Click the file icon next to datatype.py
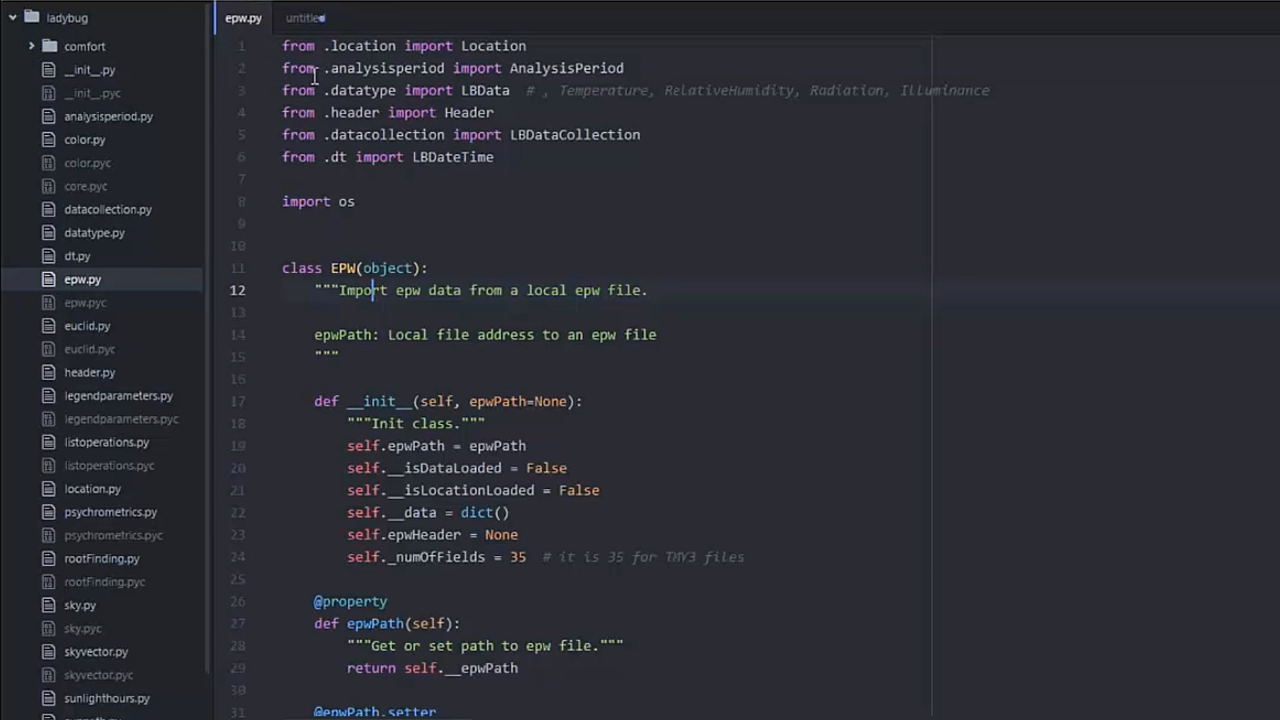Screen dimensions: 1280x720 click(49, 232)
